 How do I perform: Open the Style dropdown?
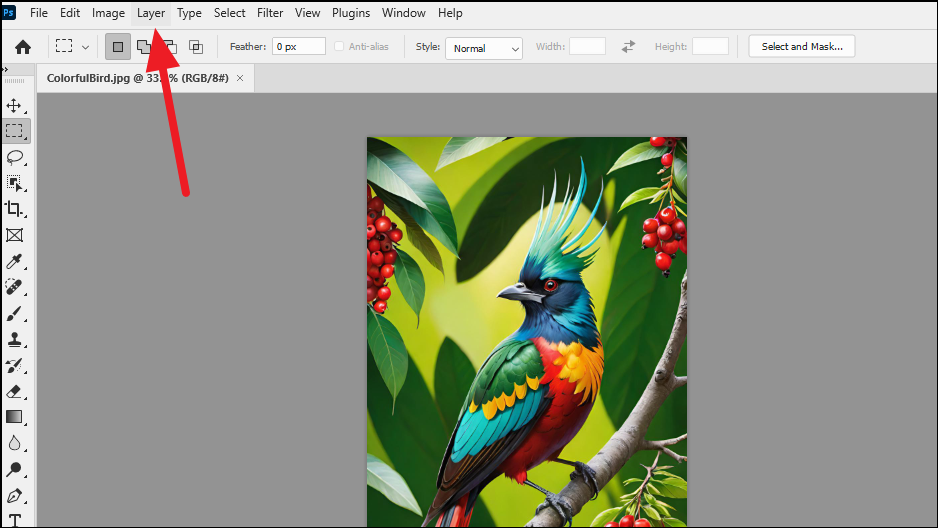(x=484, y=47)
